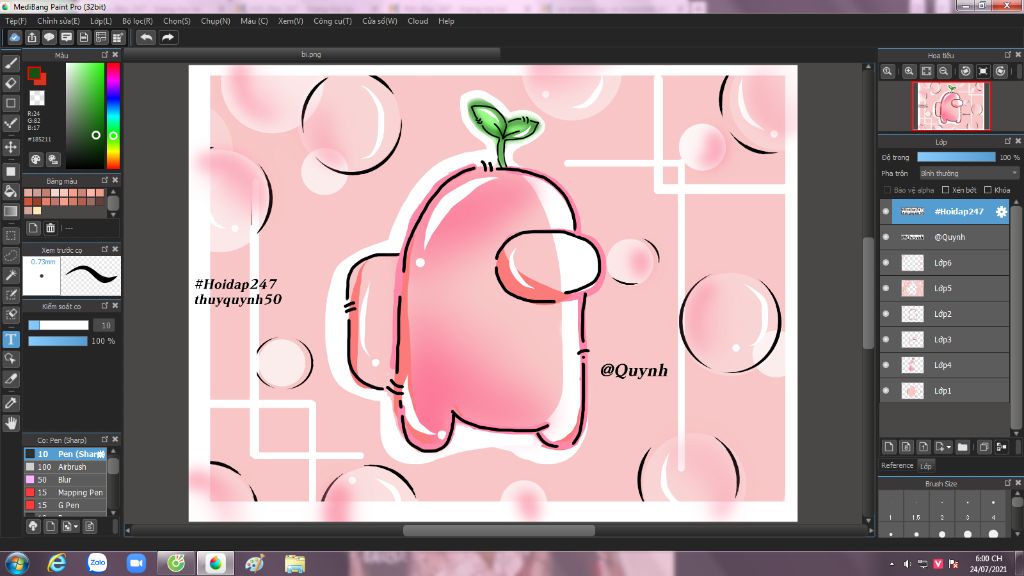1024x576 pixels.
Task: Toggle the Xén bớt checkbox
Action: pyautogui.click(x=945, y=190)
